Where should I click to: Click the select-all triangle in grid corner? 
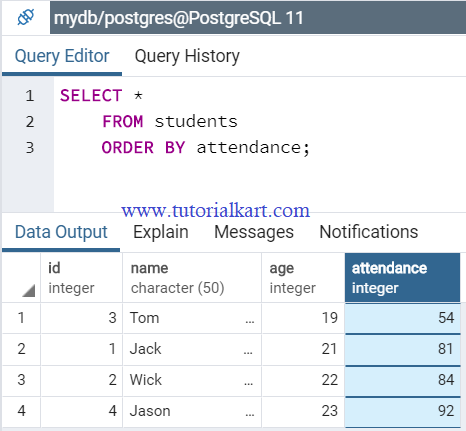(x=29, y=291)
